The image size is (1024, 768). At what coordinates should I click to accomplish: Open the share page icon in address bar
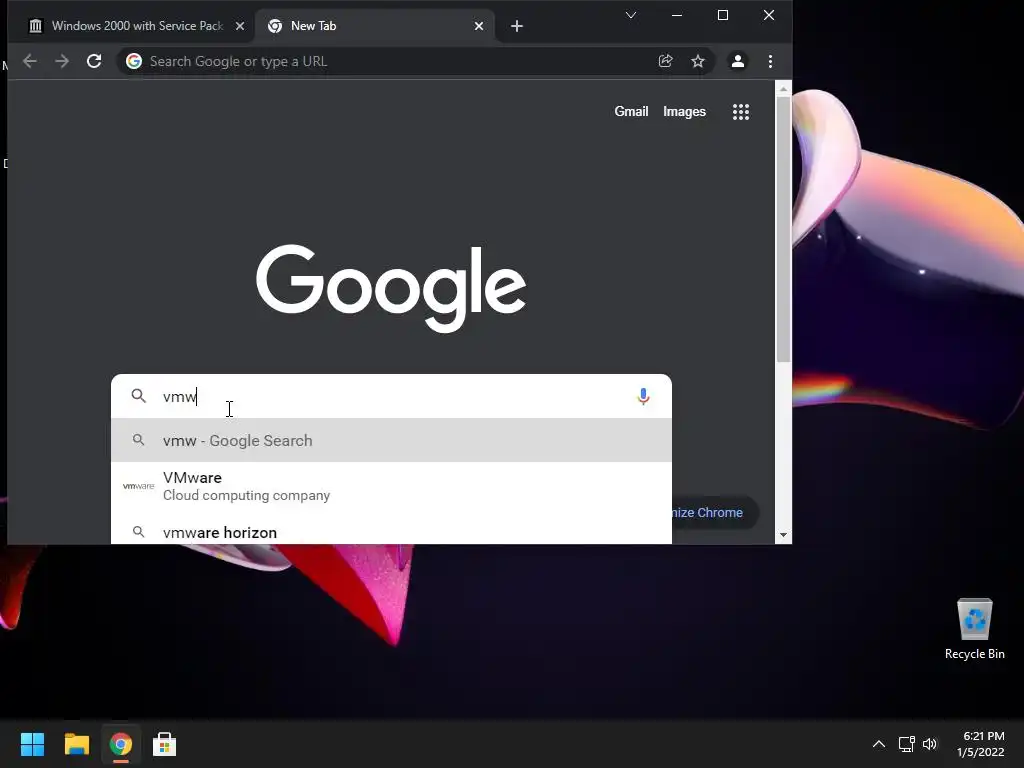pyautogui.click(x=665, y=61)
